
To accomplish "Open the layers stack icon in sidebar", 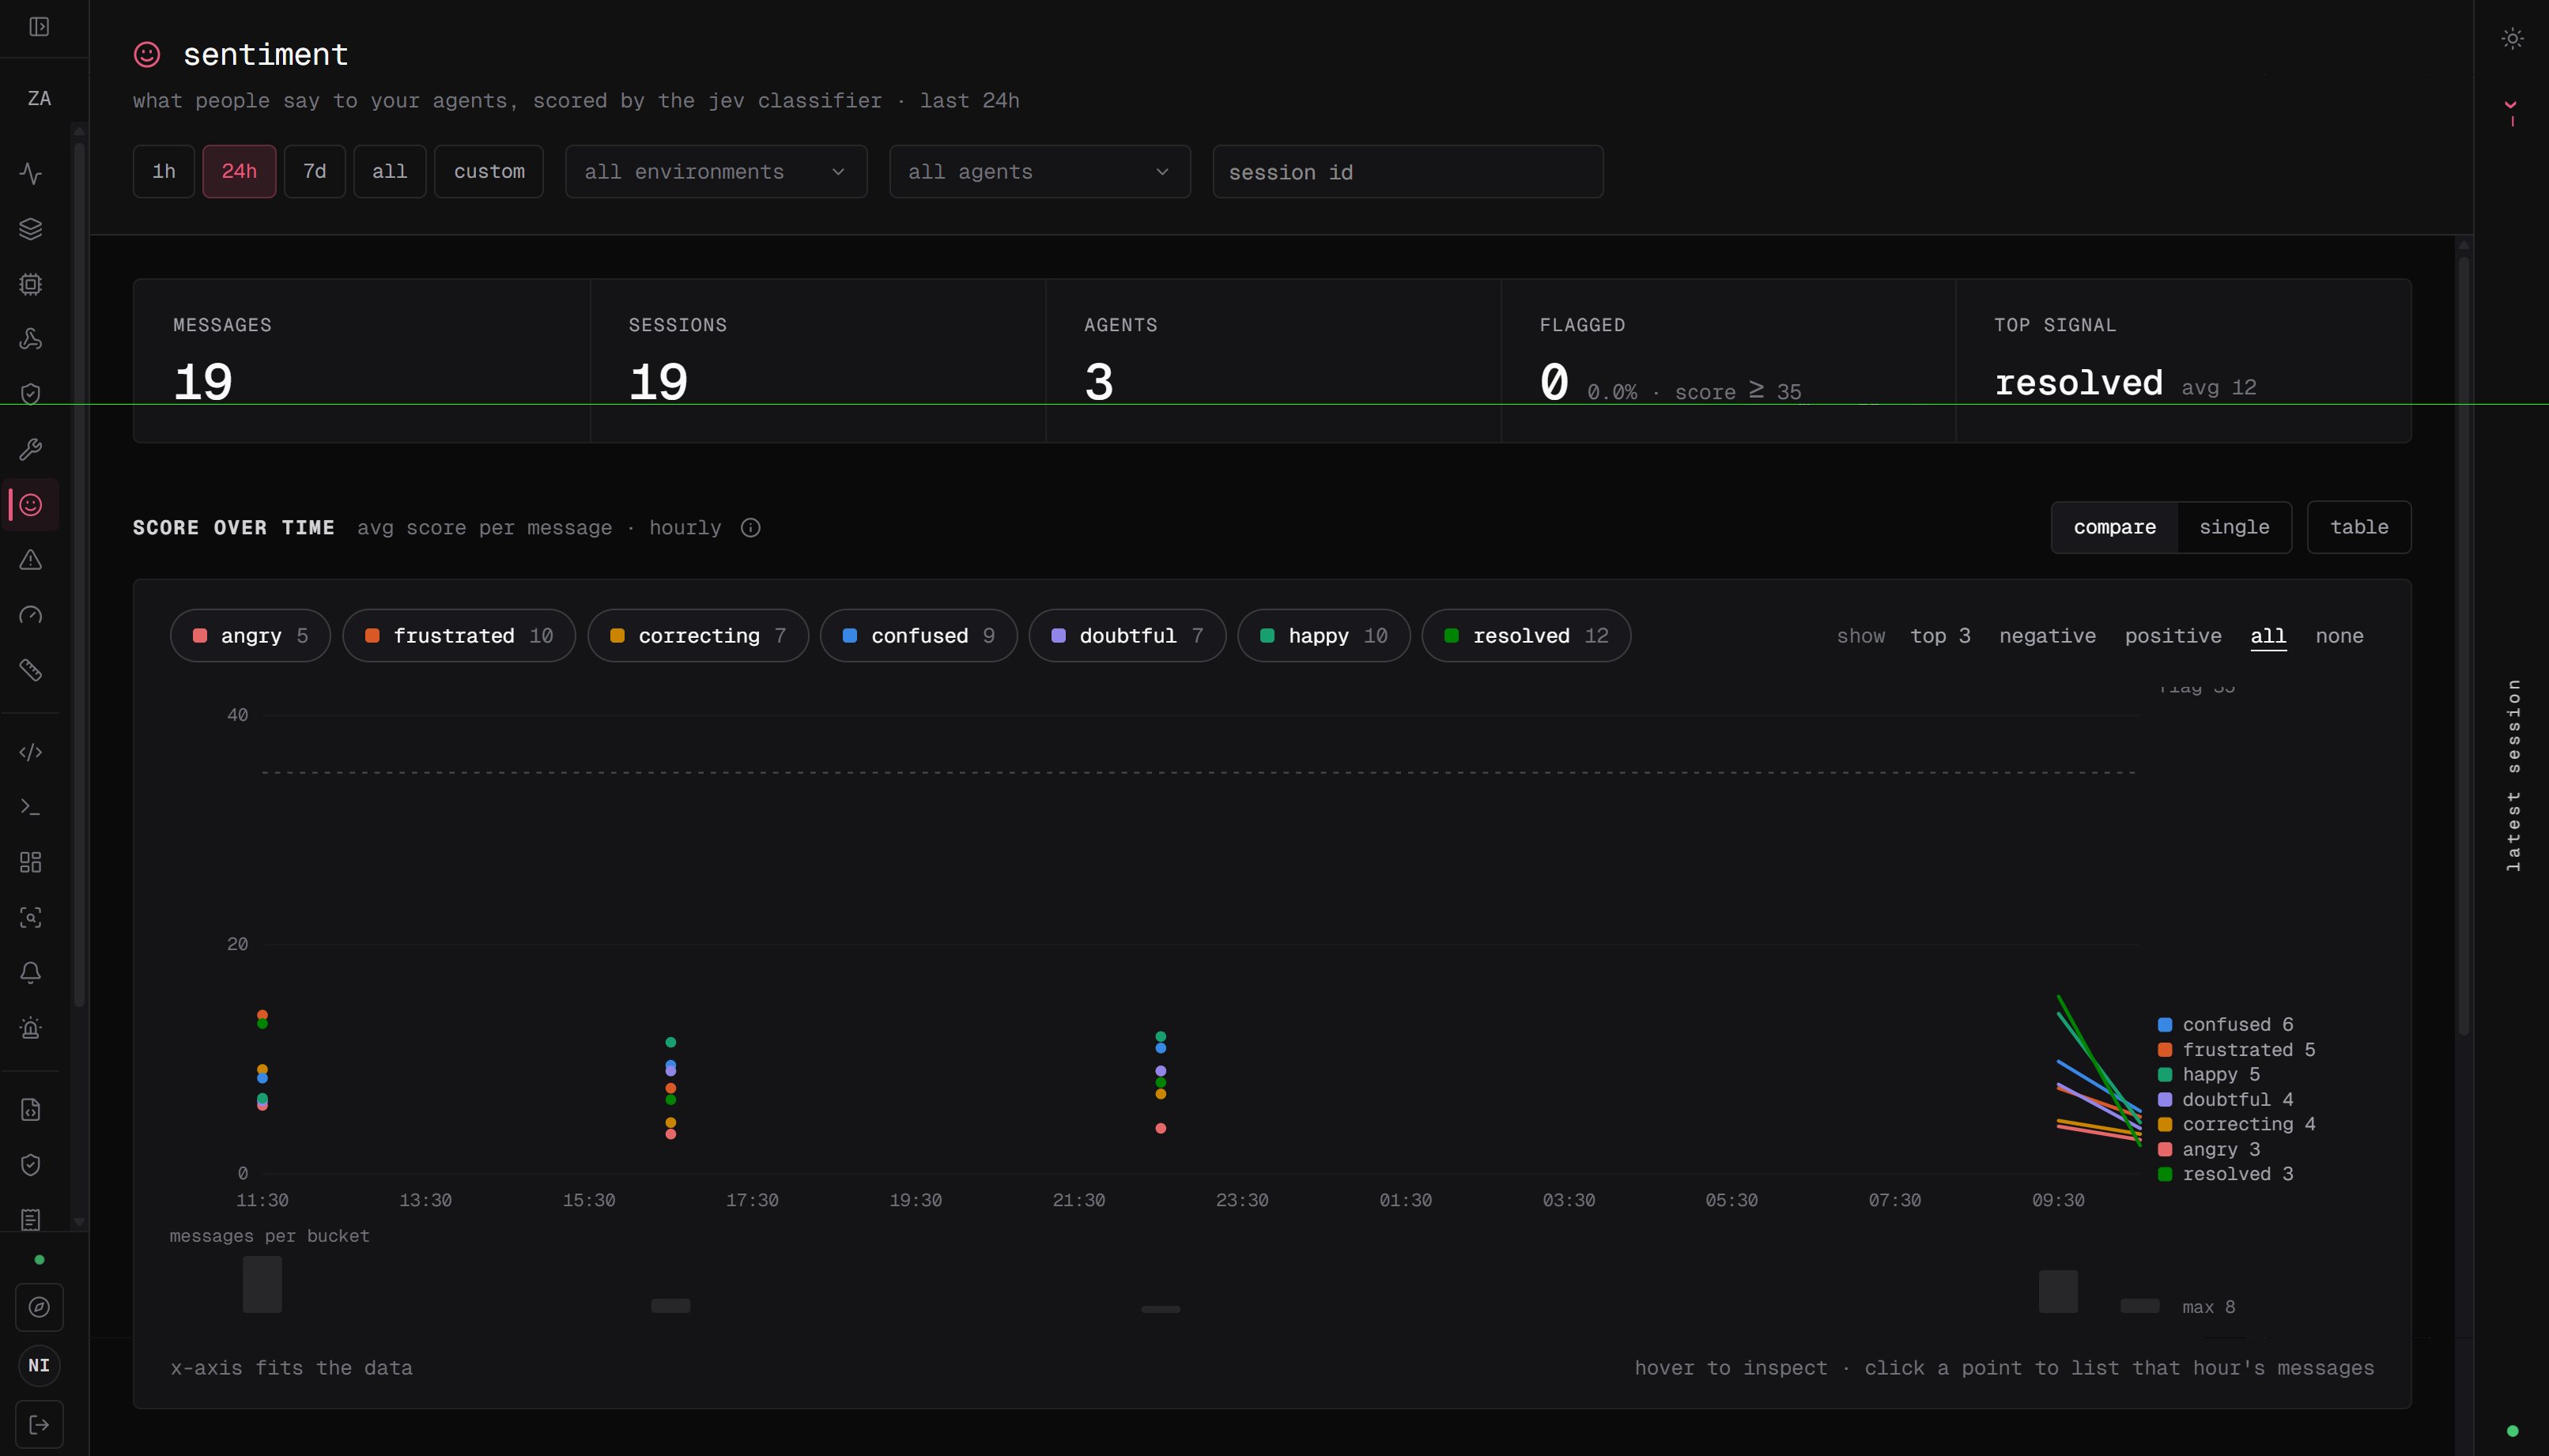I will coord(31,228).
